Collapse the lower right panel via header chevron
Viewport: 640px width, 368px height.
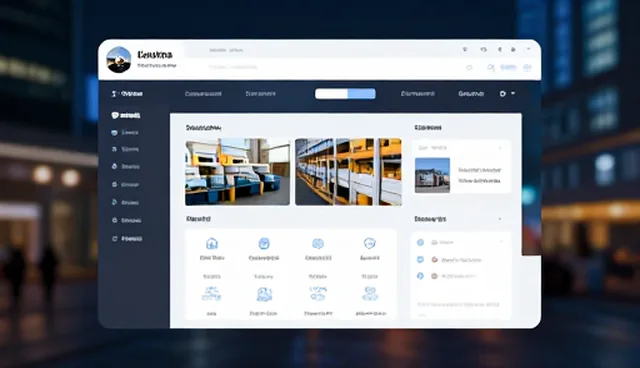point(500,219)
